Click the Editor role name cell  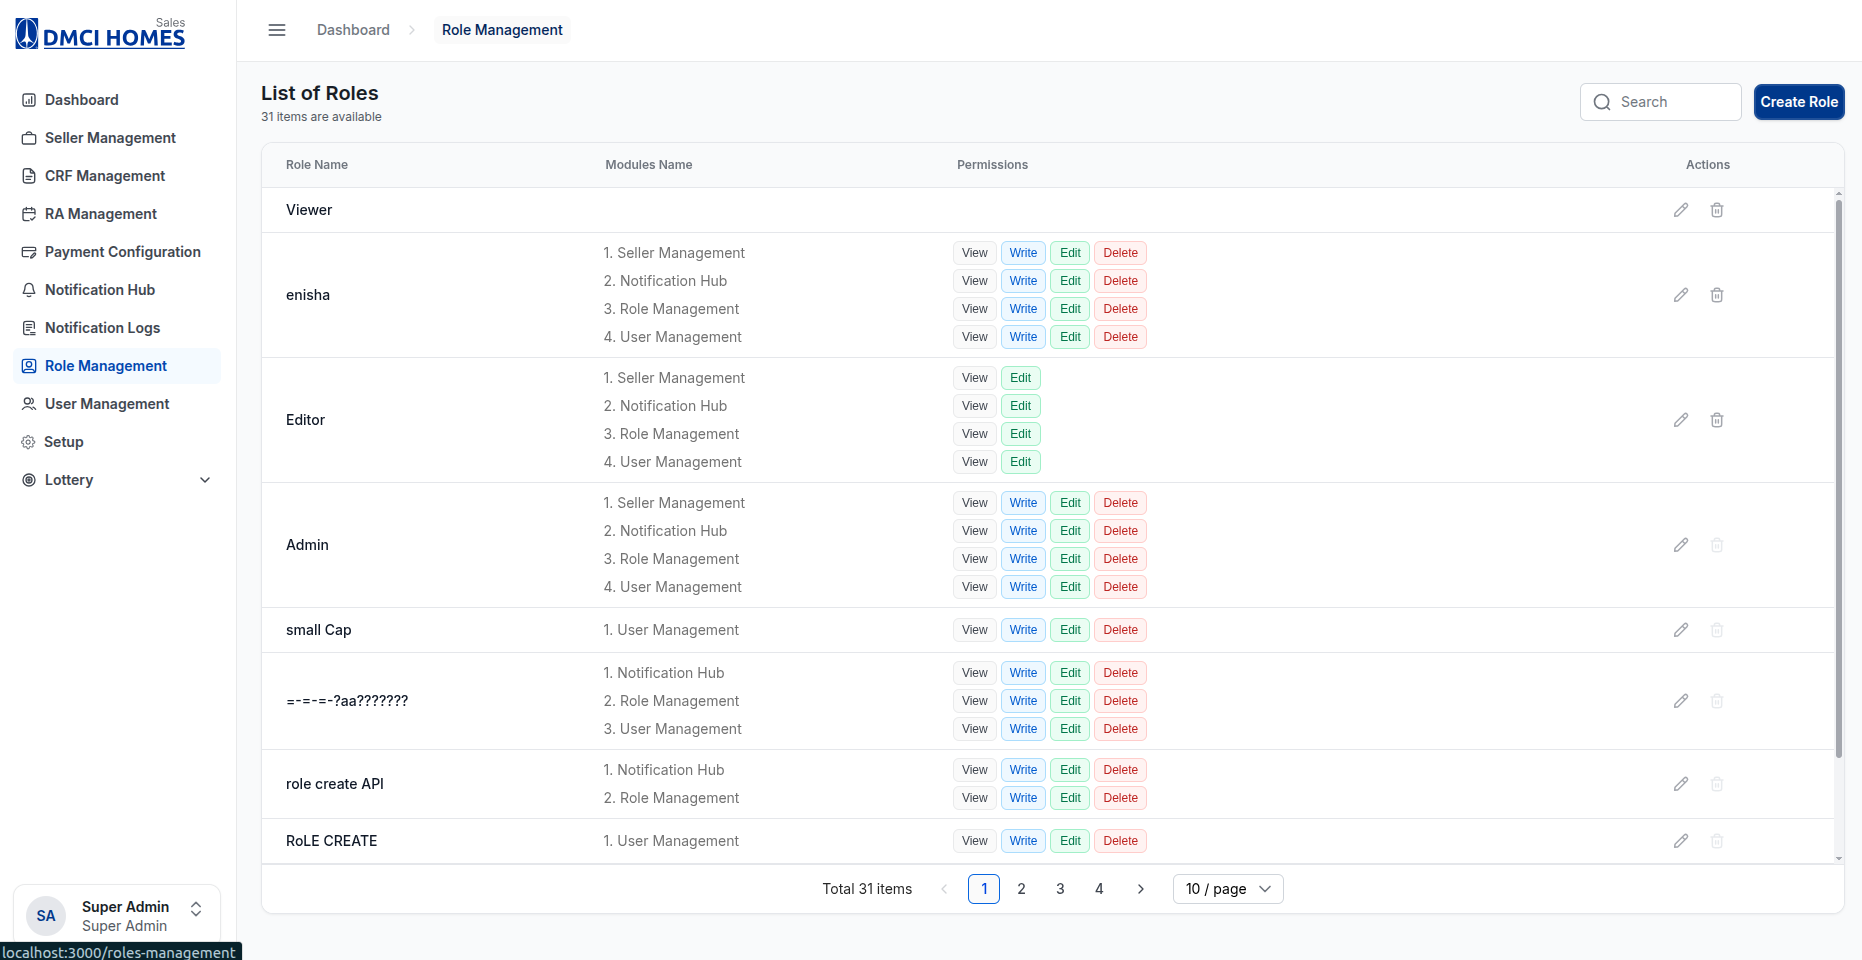(305, 420)
